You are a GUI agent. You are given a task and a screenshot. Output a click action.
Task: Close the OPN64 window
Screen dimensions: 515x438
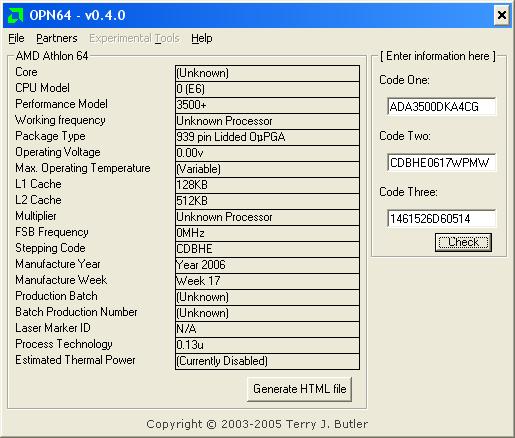(502, 15)
